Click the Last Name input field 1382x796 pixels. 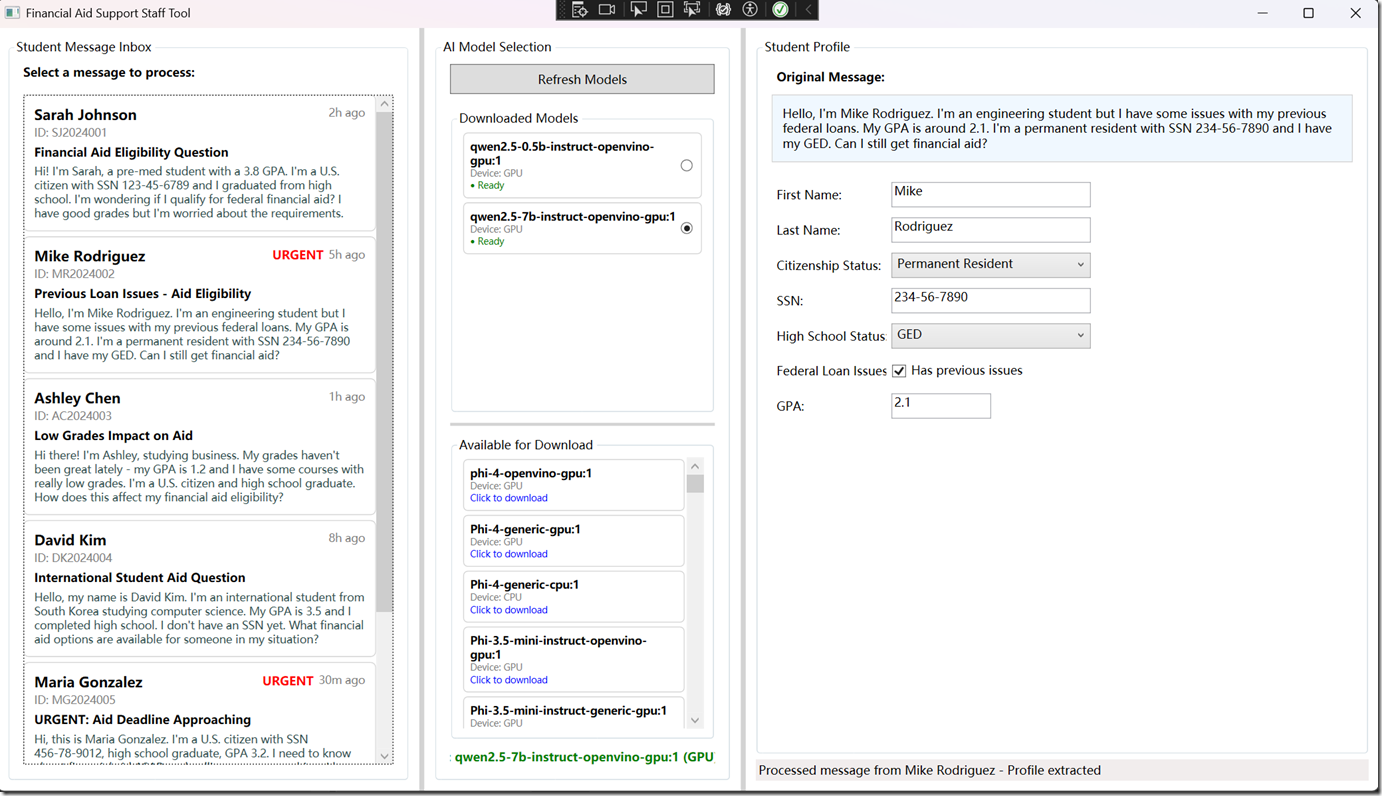990,229
